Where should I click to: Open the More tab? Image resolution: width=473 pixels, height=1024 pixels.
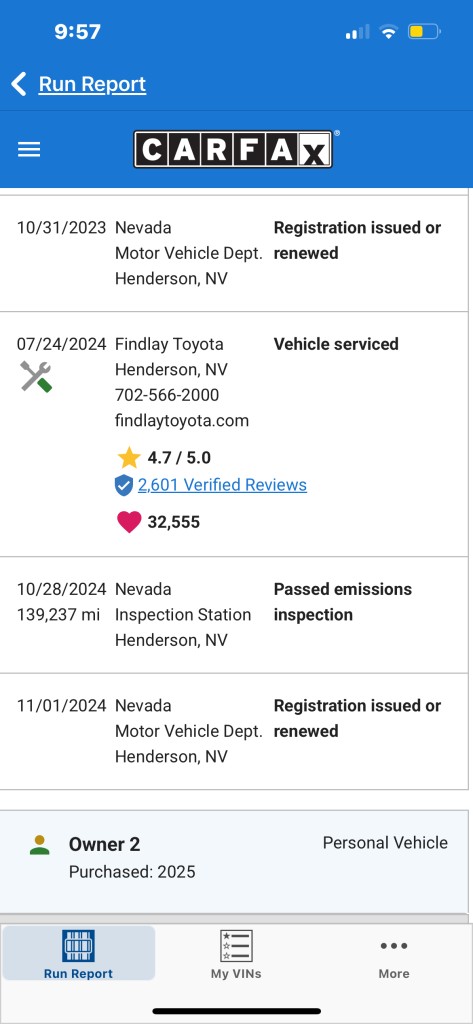coord(393,957)
